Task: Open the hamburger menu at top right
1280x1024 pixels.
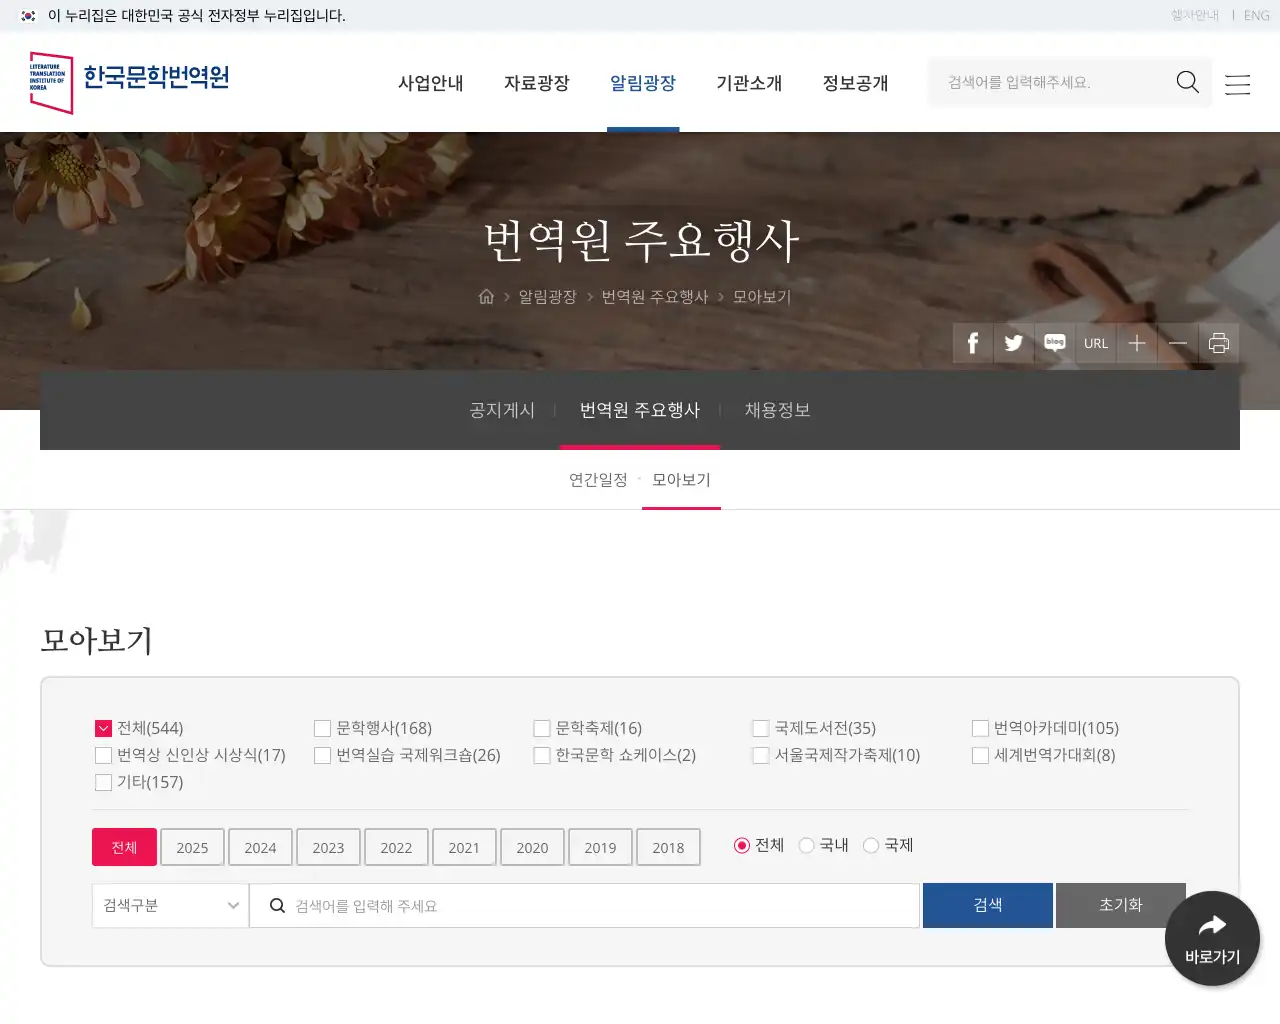Action: pyautogui.click(x=1237, y=84)
